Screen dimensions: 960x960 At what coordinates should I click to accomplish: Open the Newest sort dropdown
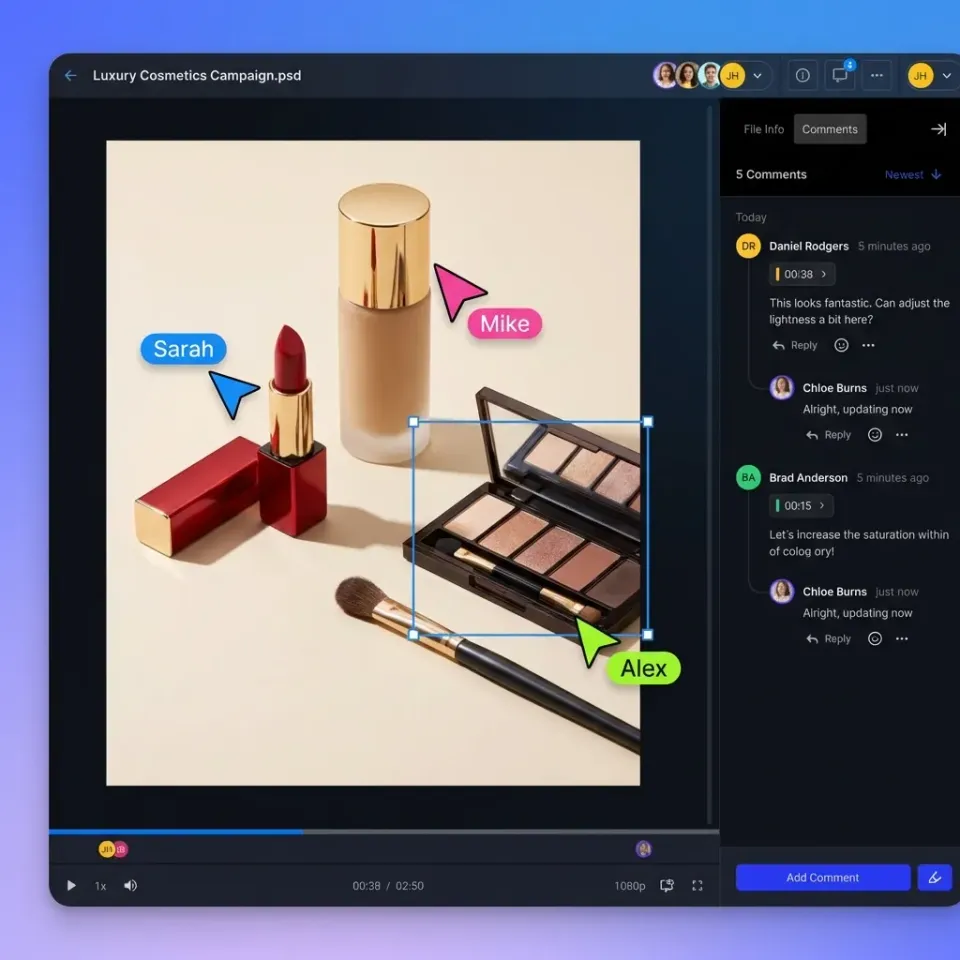point(912,174)
